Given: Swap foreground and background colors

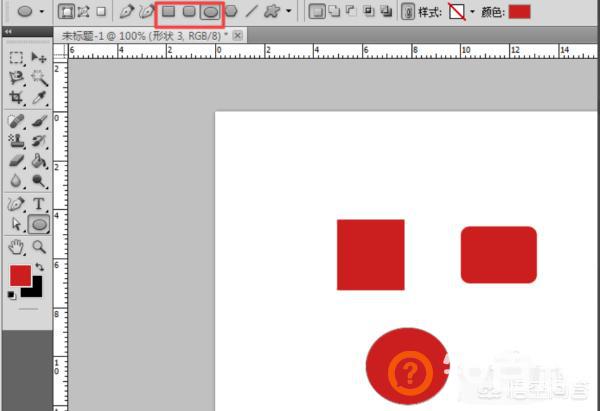Looking at the screenshot, I should click(39, 267).
